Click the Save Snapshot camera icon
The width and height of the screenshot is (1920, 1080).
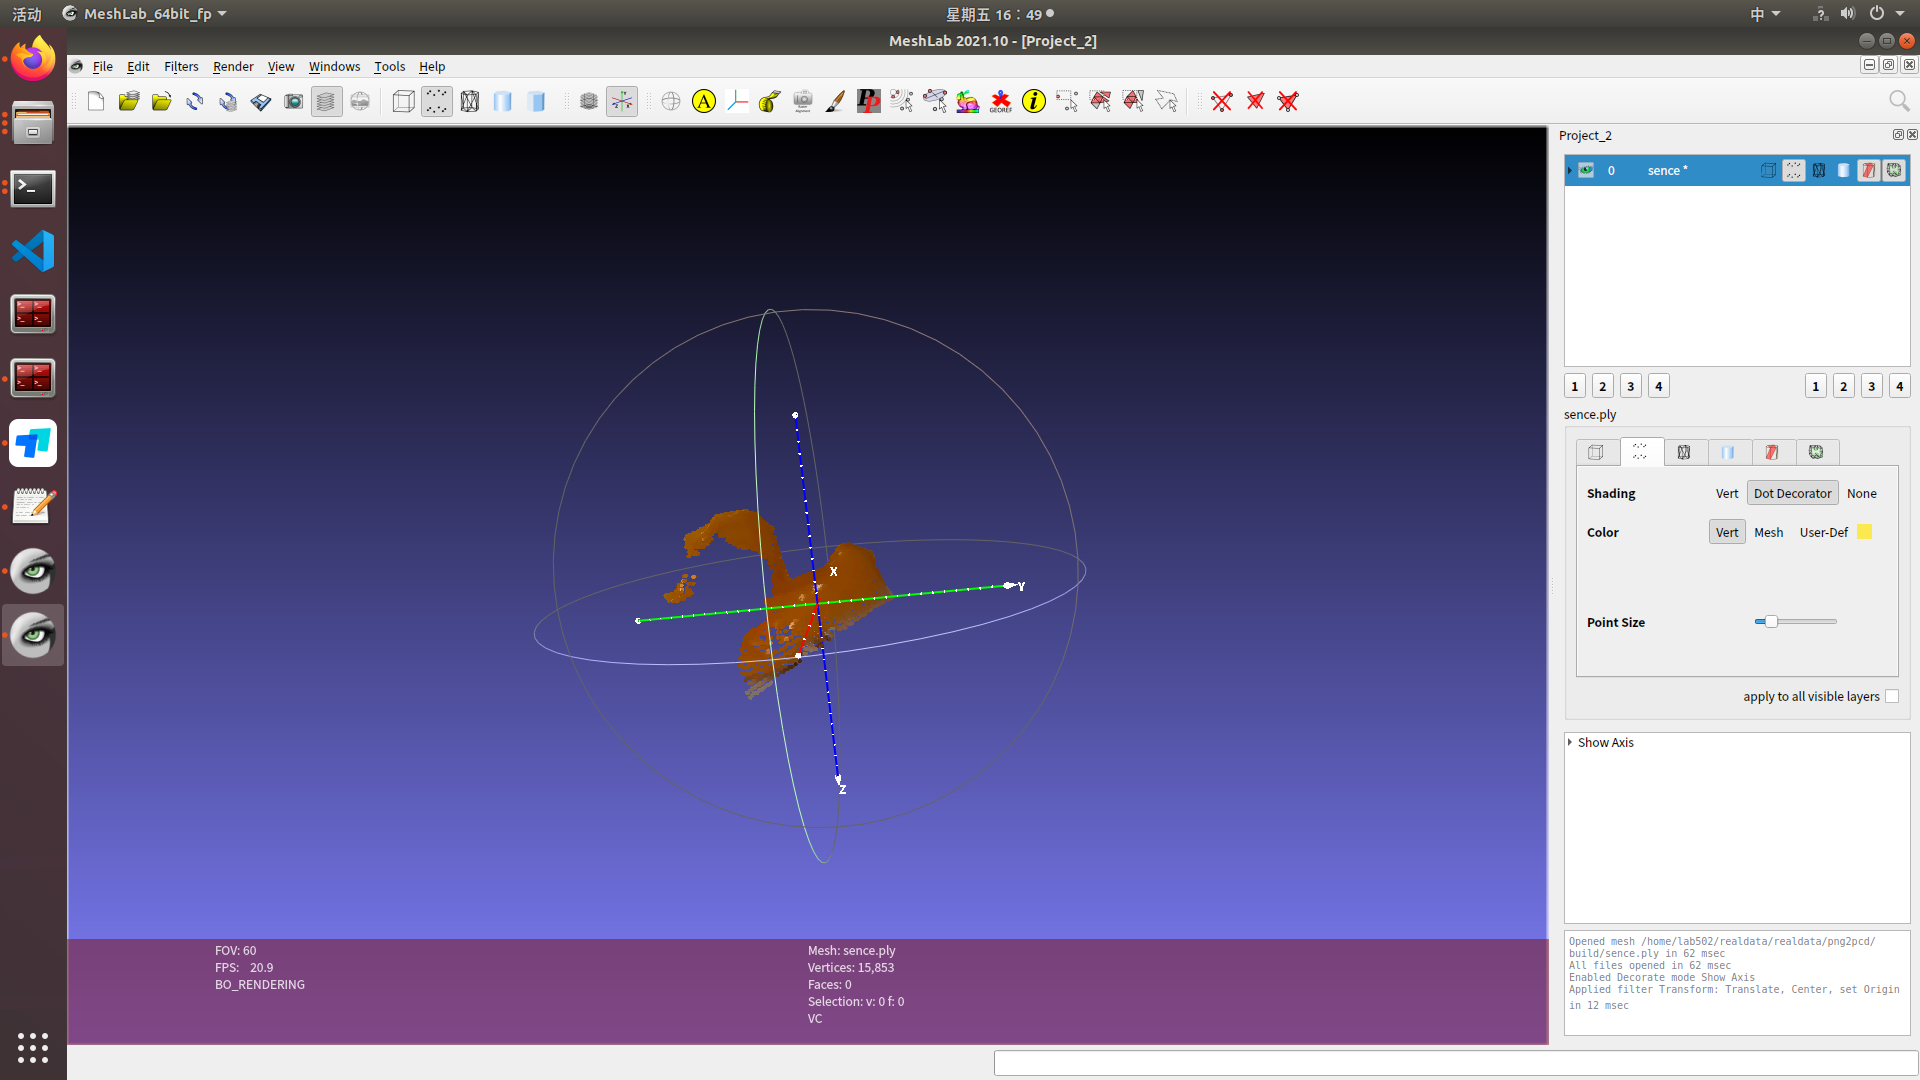pyautogui.click(x=293, y=101)
